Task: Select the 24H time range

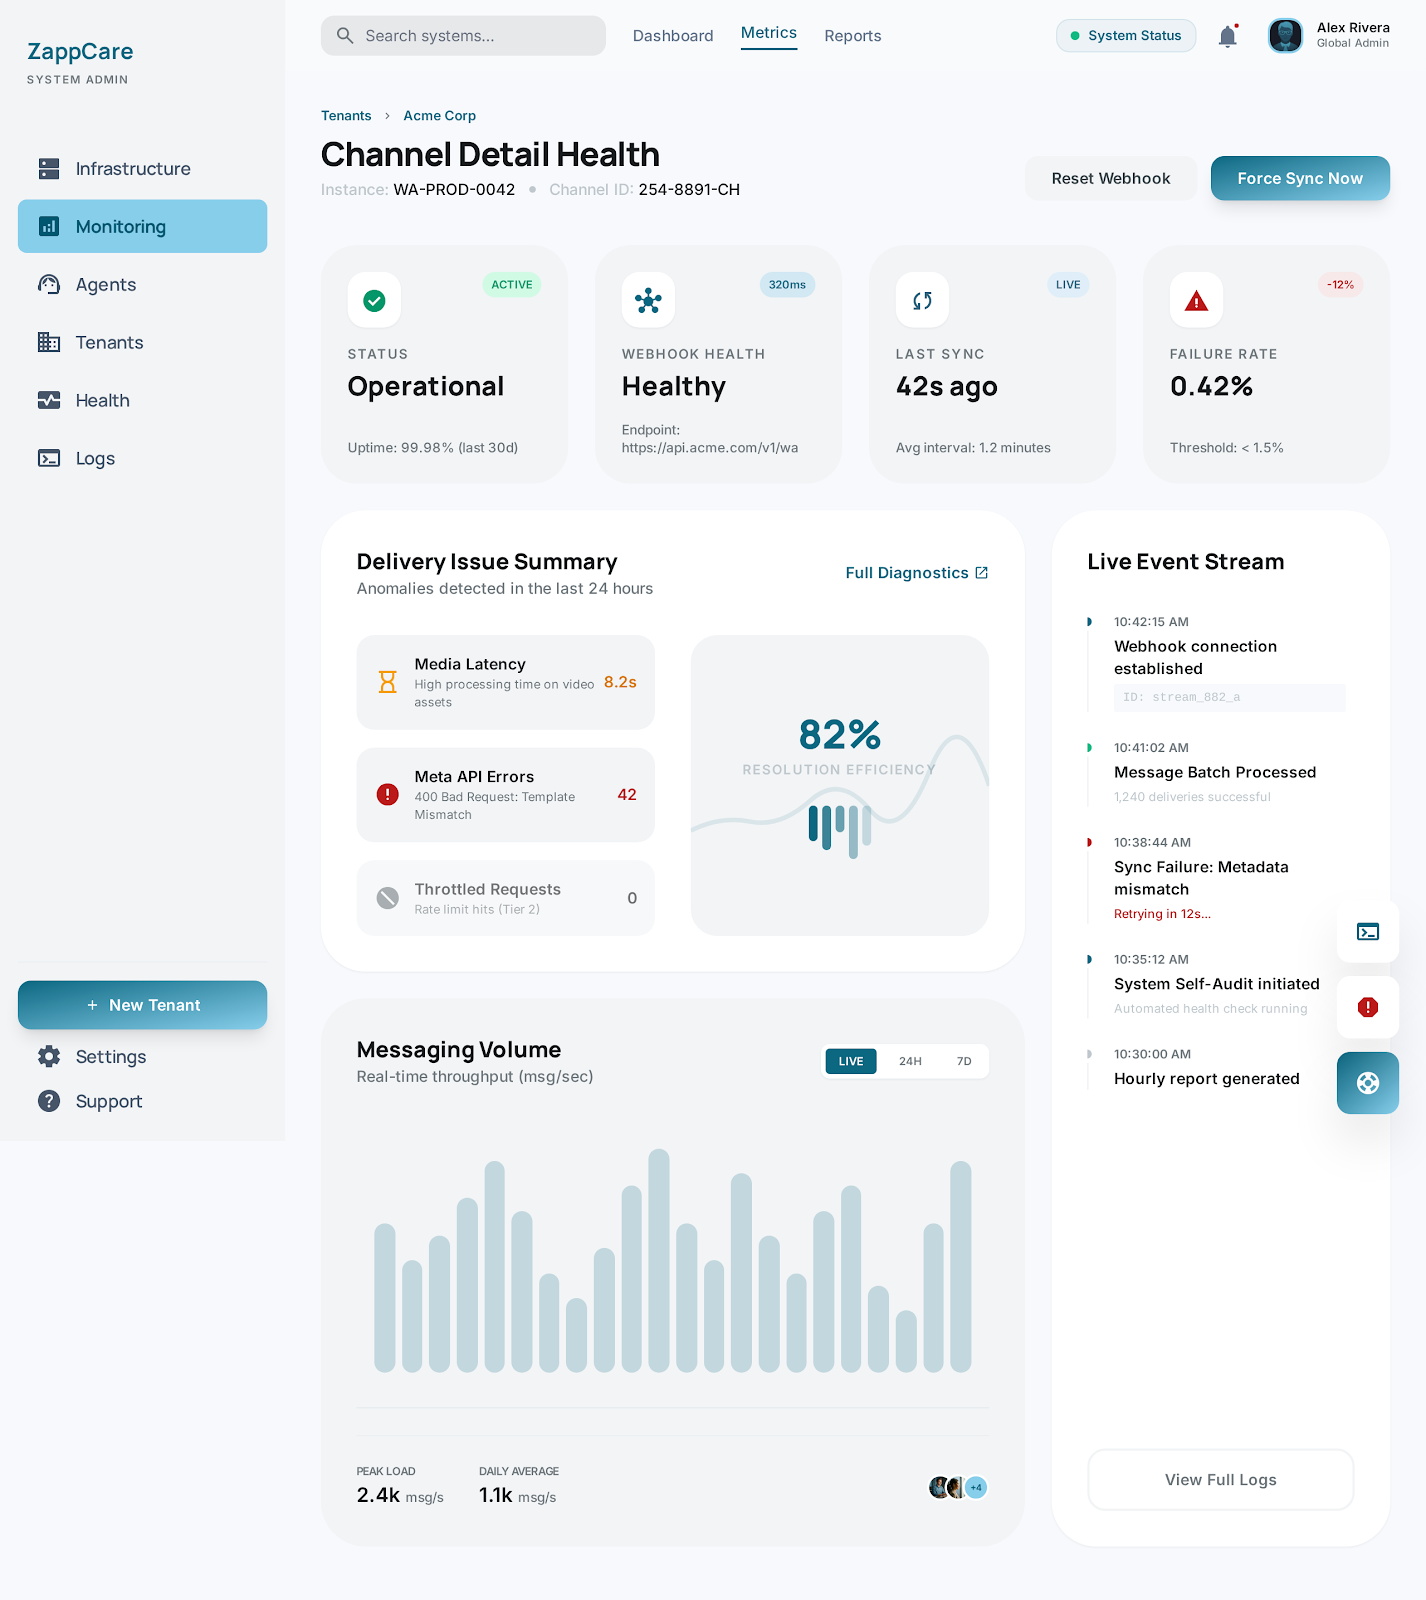Action: 910,1061
